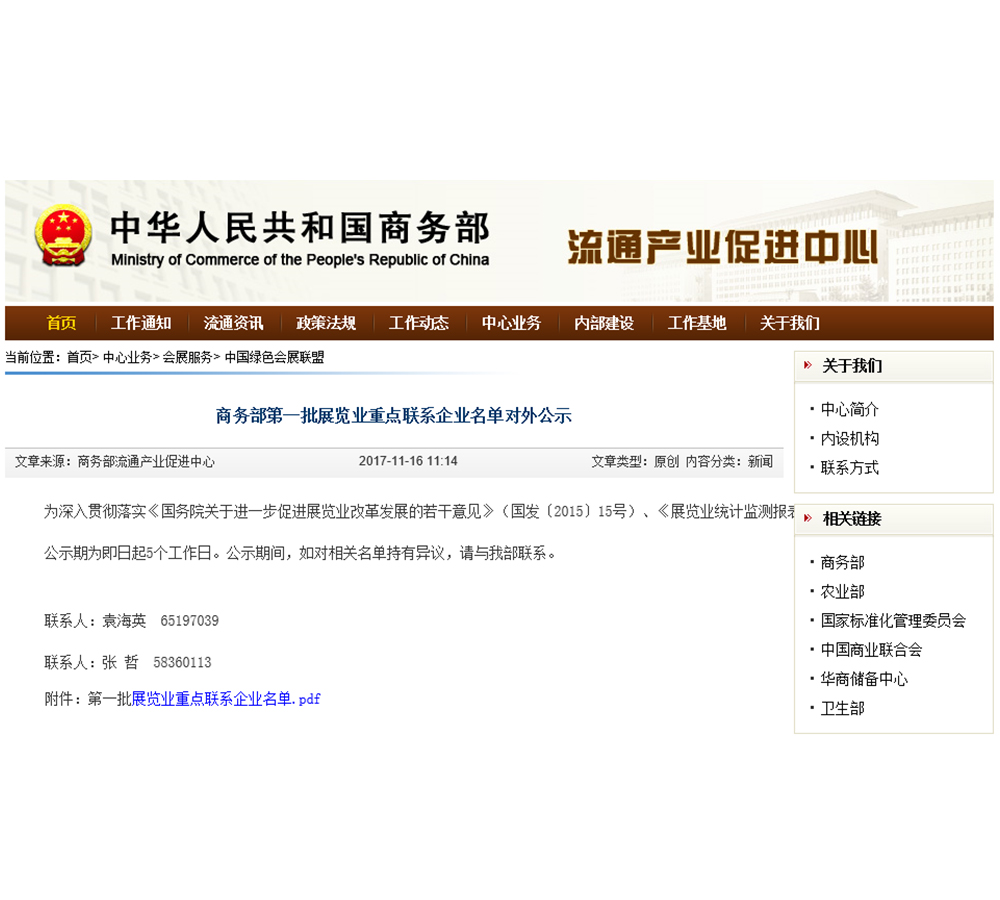Click the 华商储备中心 related link
The image size is (1000, 900).
(x=864, y=678)
